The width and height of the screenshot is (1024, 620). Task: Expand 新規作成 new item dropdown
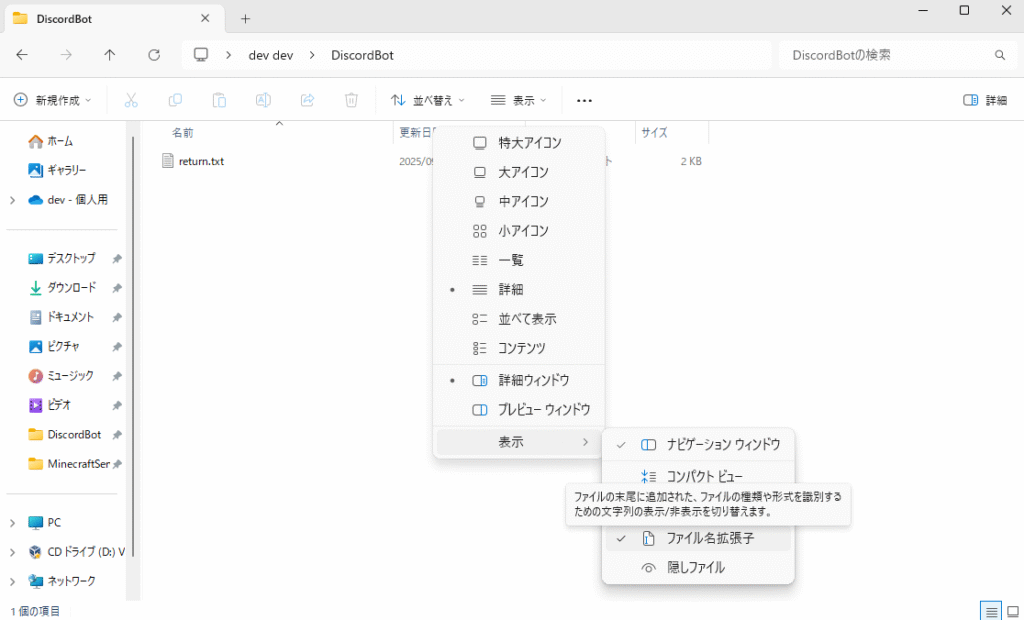52,100
